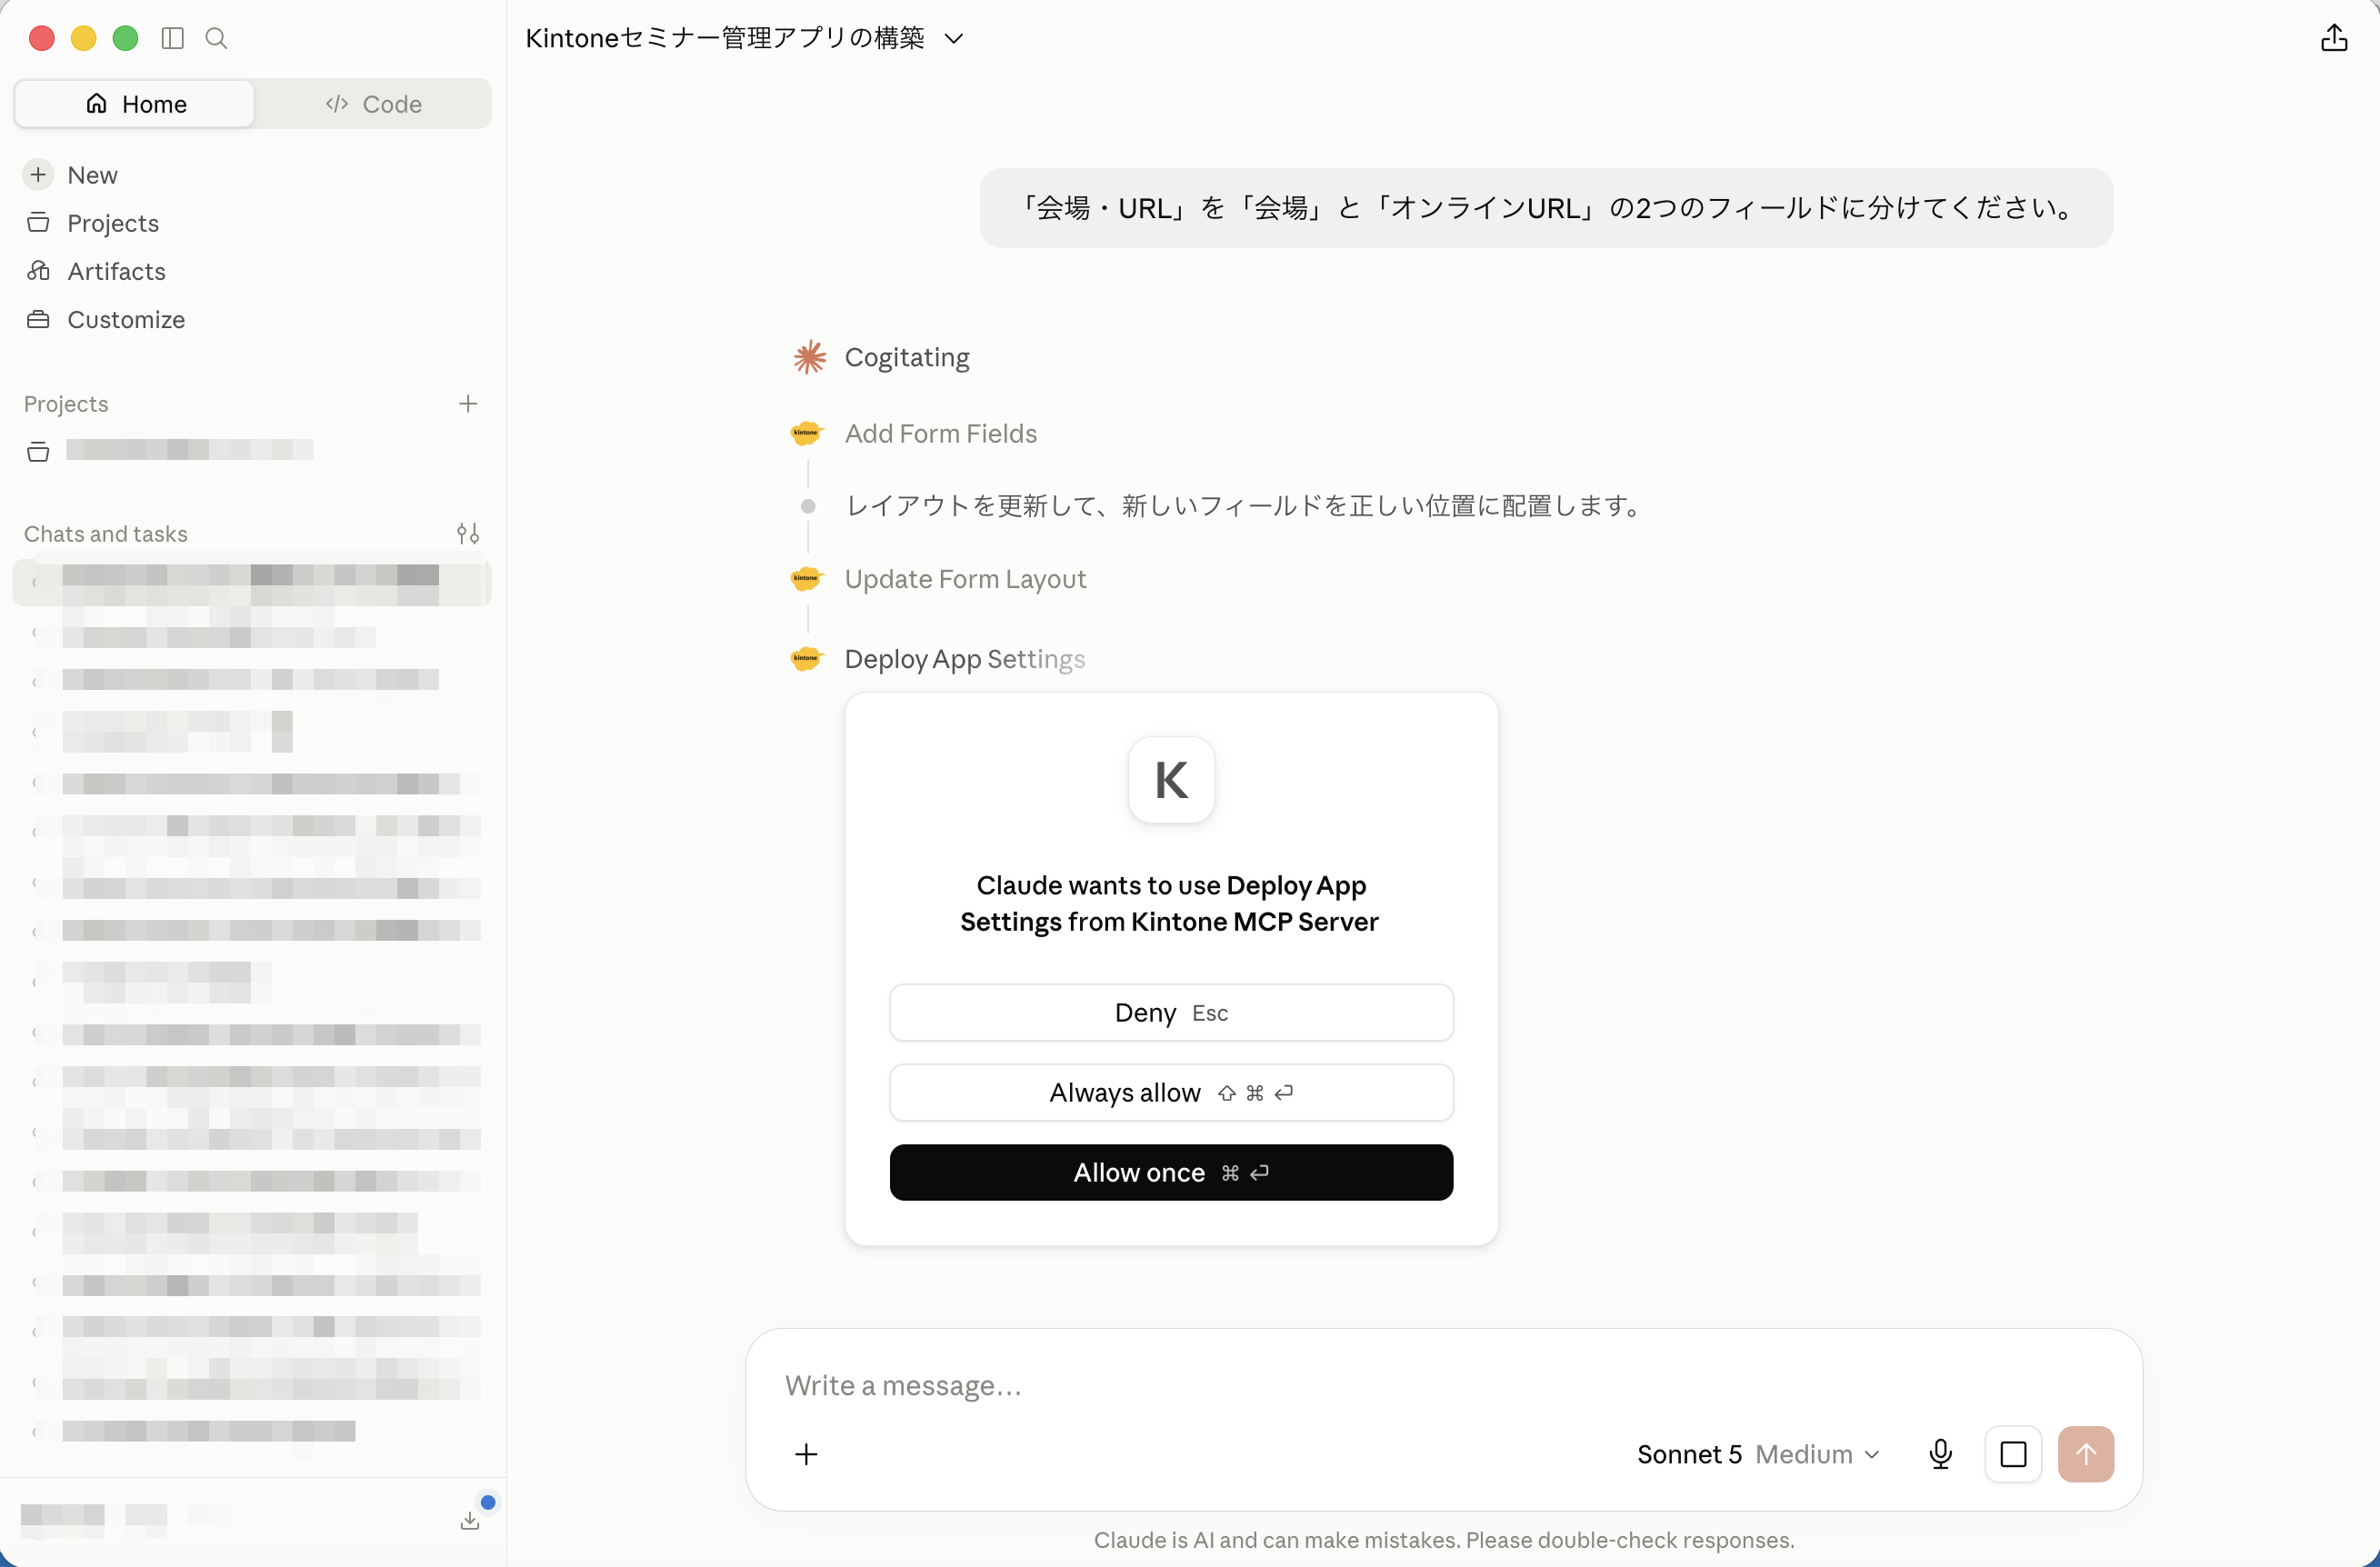
Task: Click the attachment plus icon in the message box
Action: [x=806, y=1454]
